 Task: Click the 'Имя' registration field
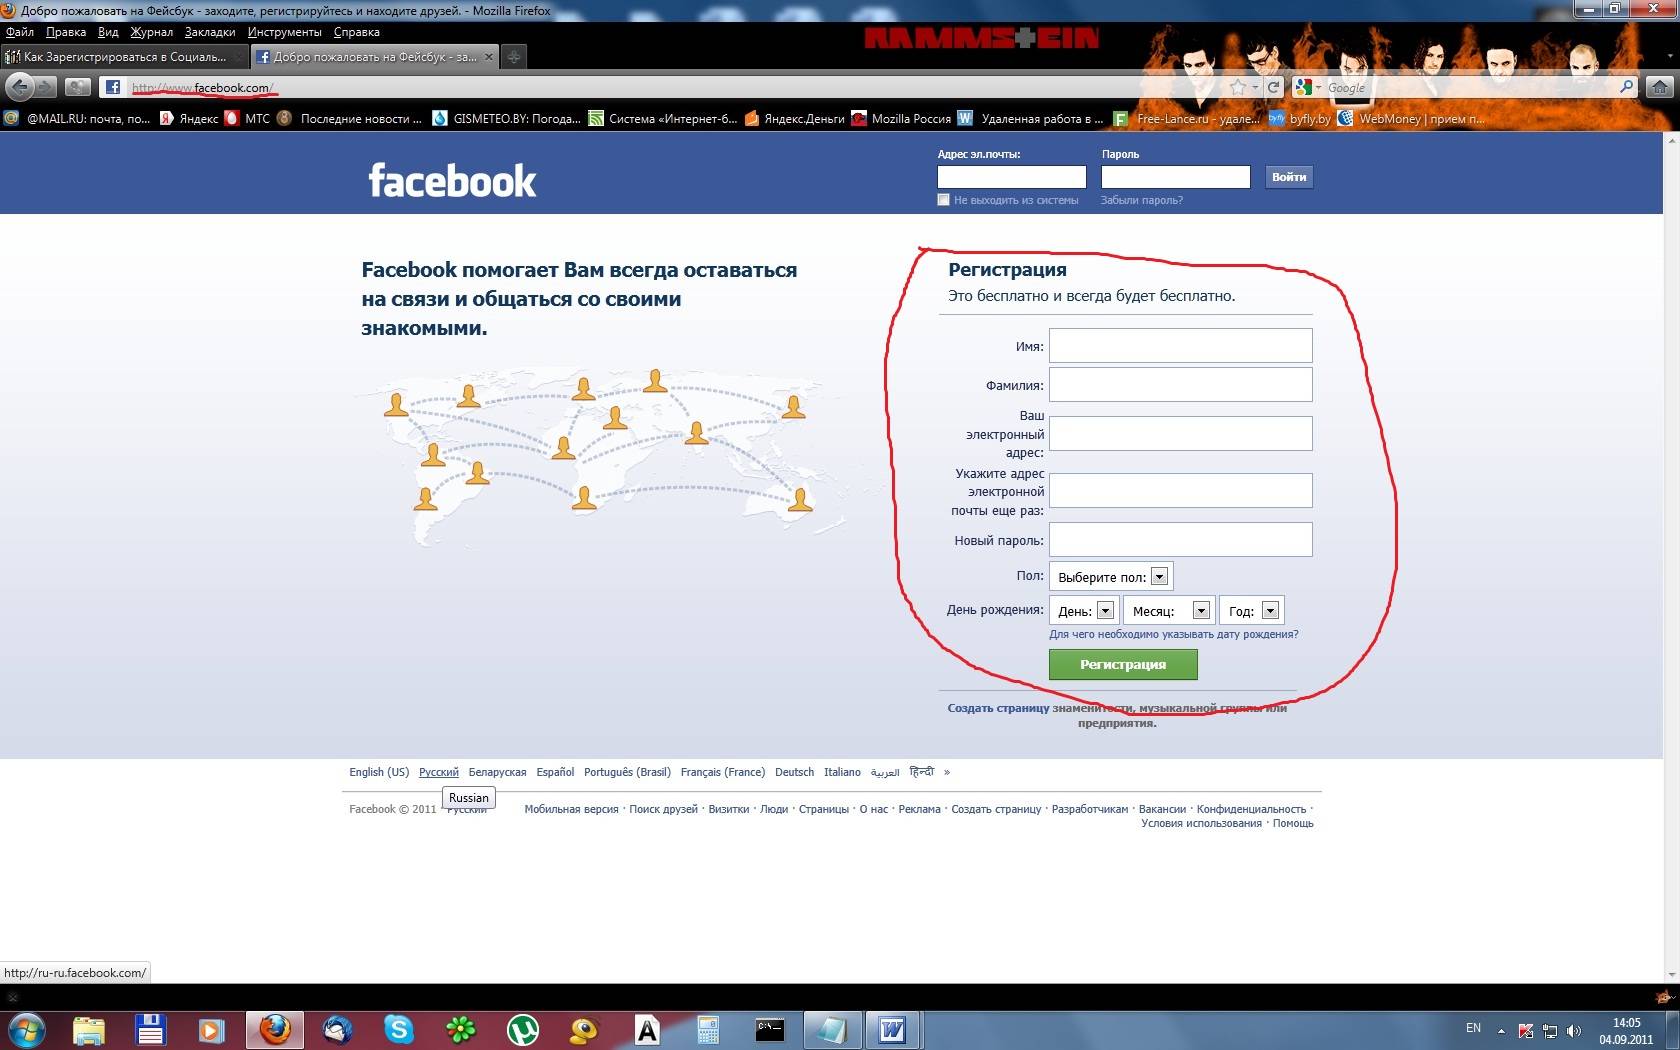1180,346
